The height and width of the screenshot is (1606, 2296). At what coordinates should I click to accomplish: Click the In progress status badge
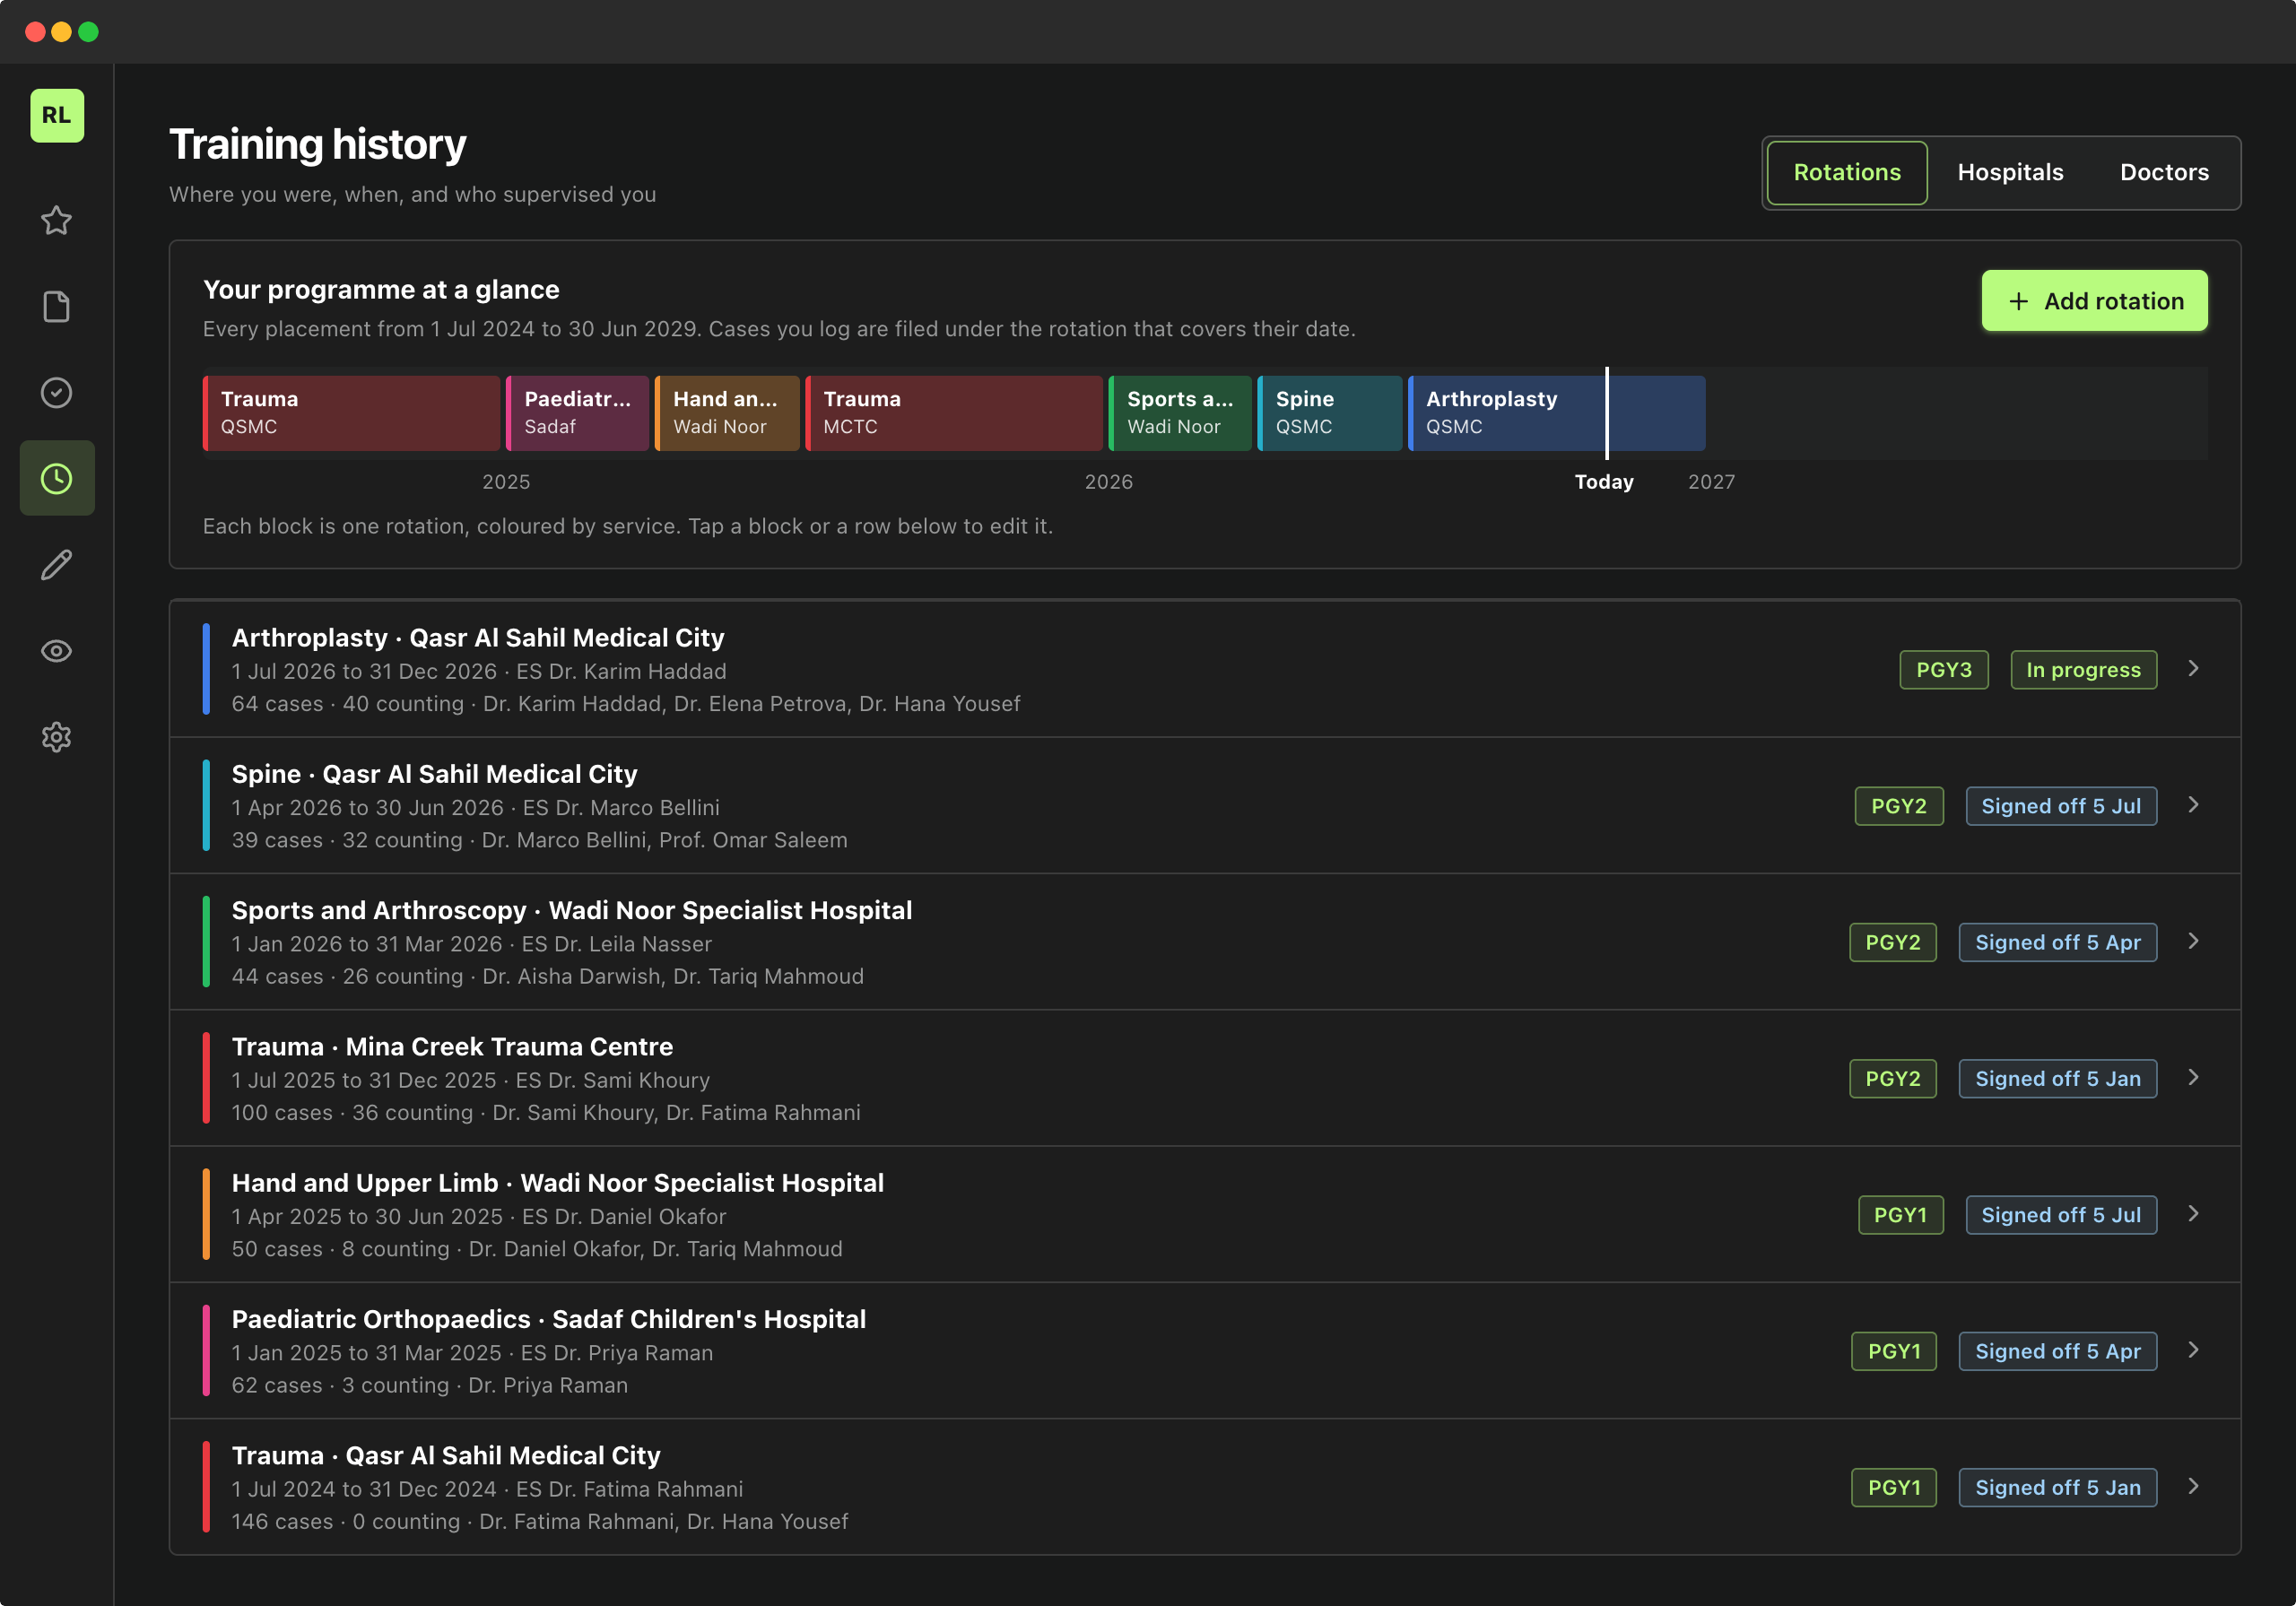point(2083,670)
